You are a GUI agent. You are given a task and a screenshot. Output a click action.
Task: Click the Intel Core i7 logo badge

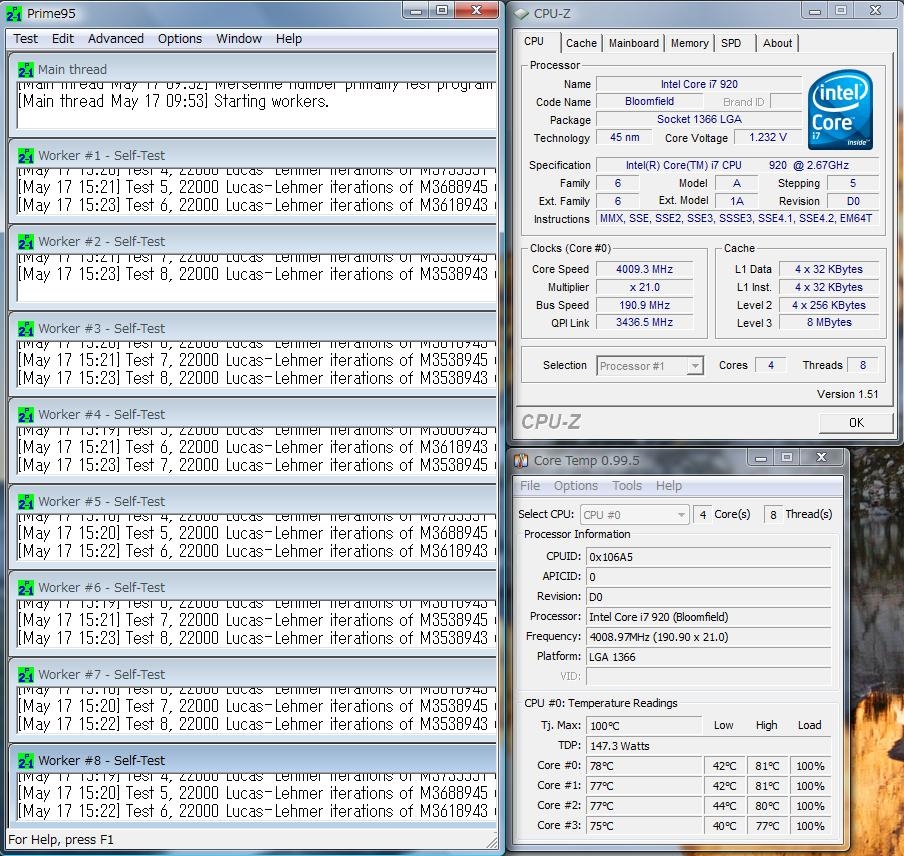[x=842, y=108]
